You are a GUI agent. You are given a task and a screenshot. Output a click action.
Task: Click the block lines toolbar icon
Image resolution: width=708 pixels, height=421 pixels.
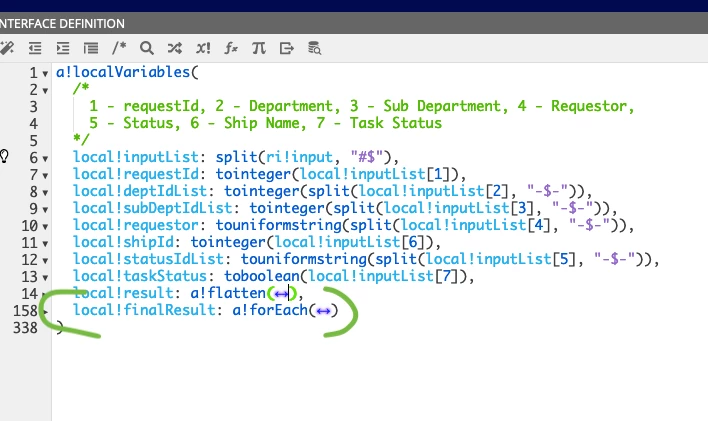[91, 48]
